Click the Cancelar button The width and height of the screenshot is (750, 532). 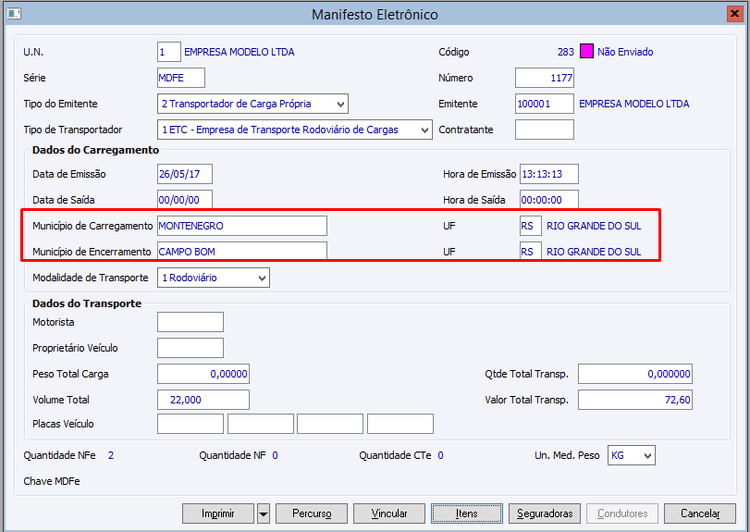coord(700,514)
